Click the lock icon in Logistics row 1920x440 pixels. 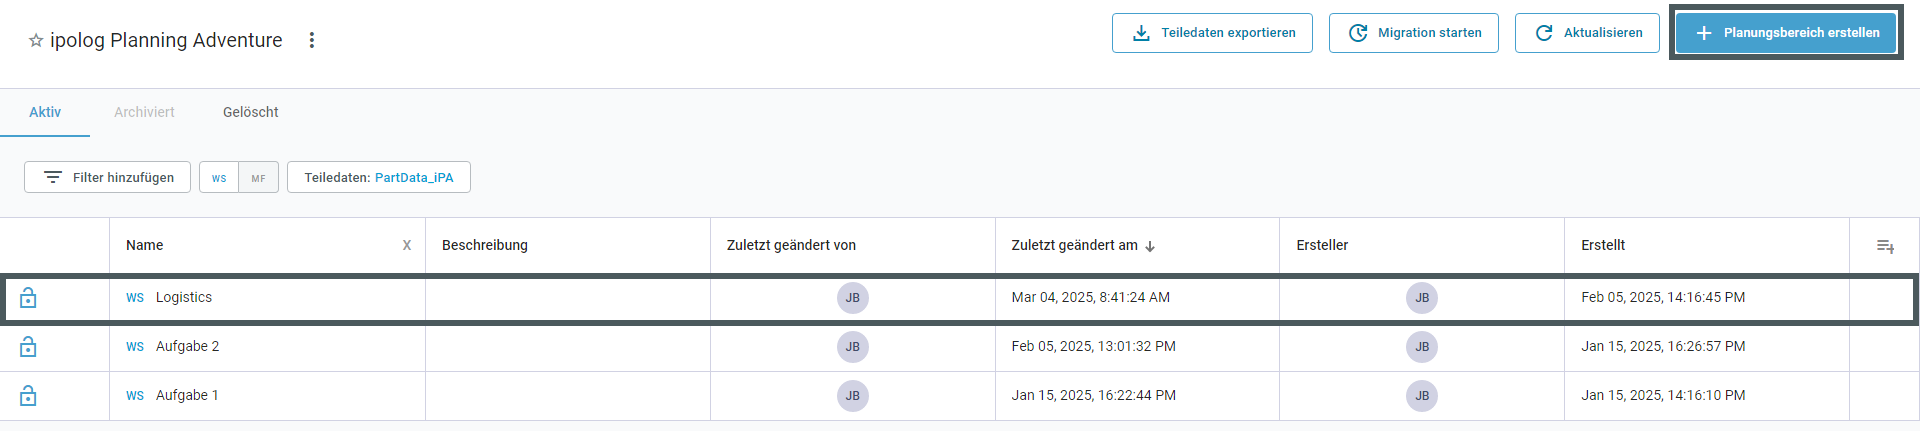29,298
